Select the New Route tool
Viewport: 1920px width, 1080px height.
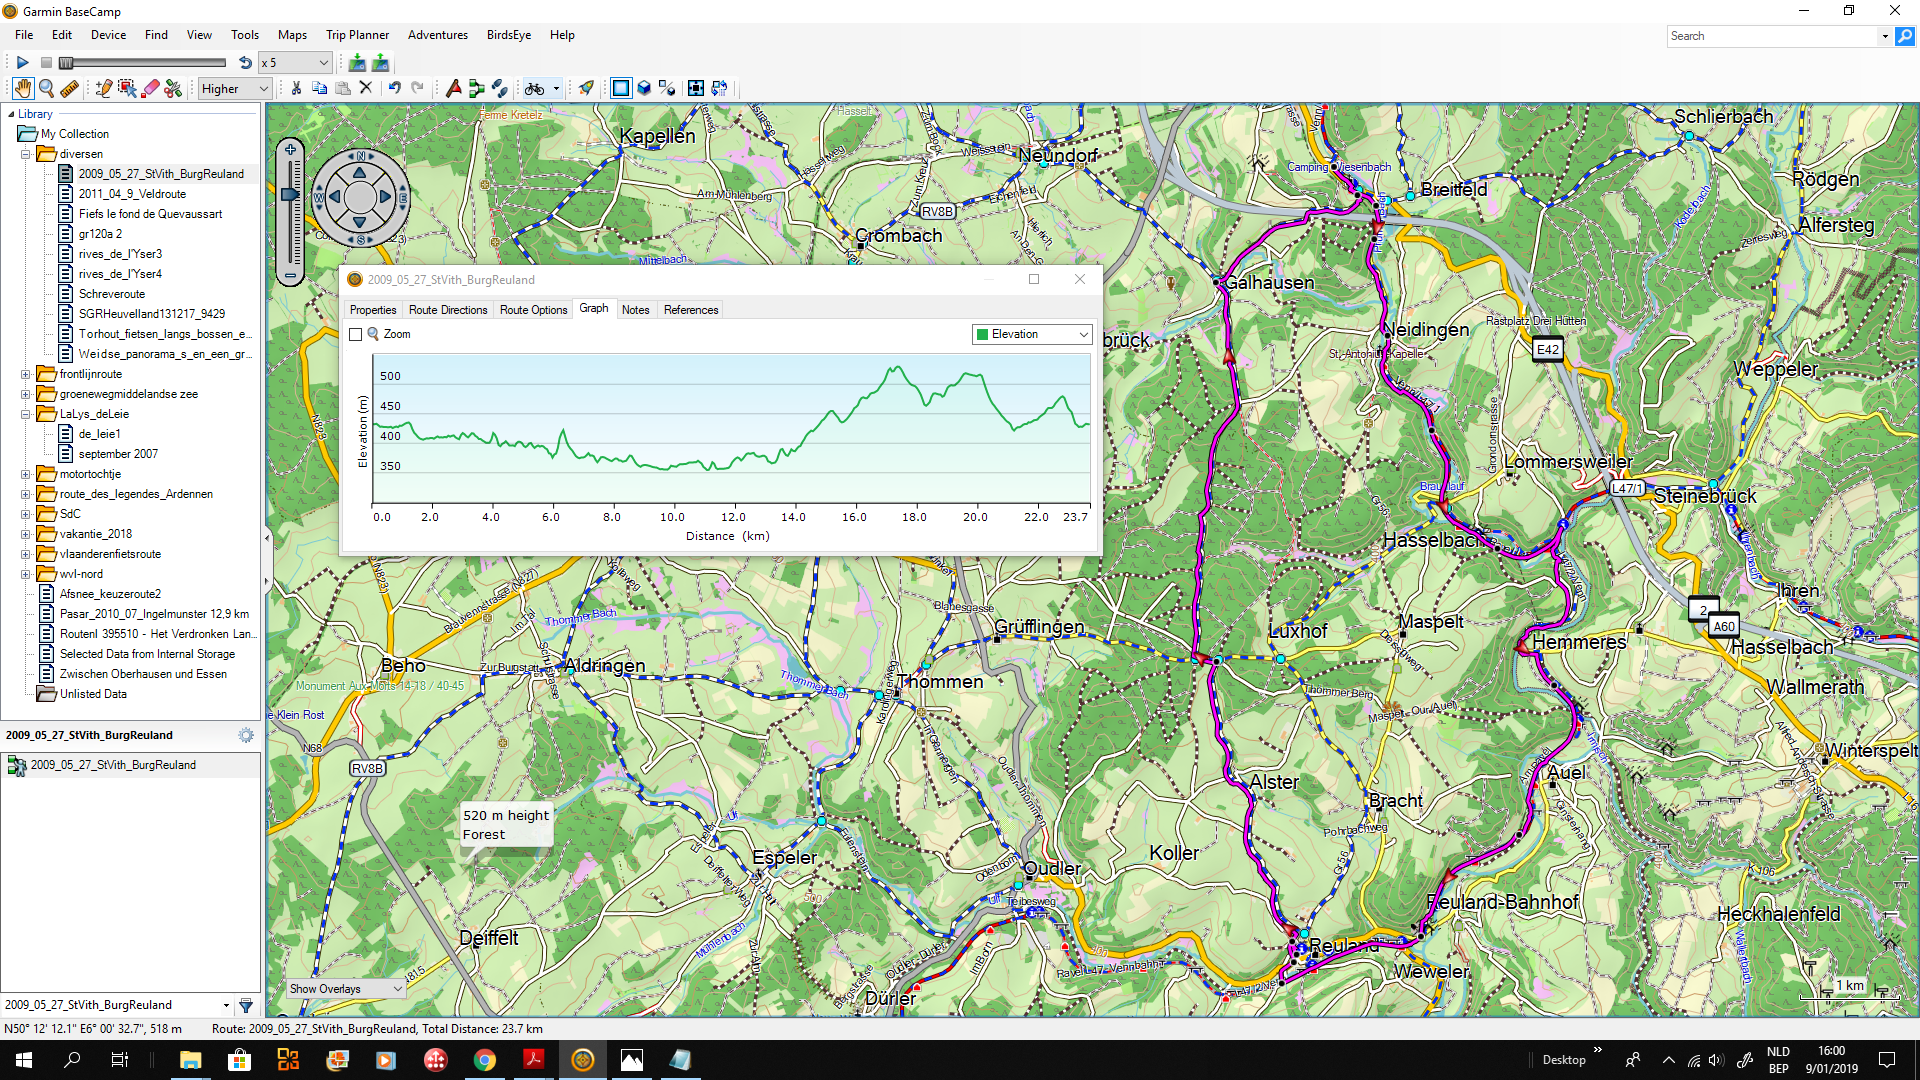(477, 88)
